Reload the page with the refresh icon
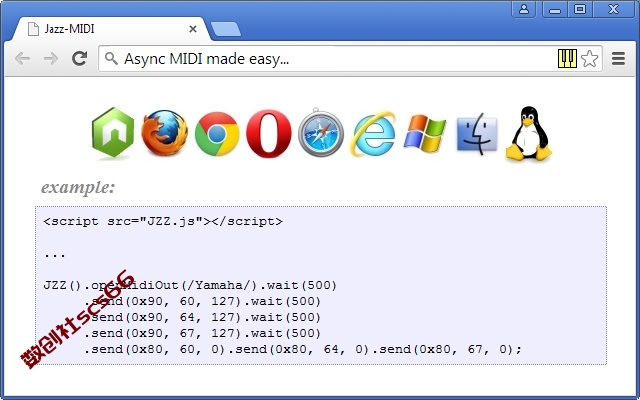 80,59
